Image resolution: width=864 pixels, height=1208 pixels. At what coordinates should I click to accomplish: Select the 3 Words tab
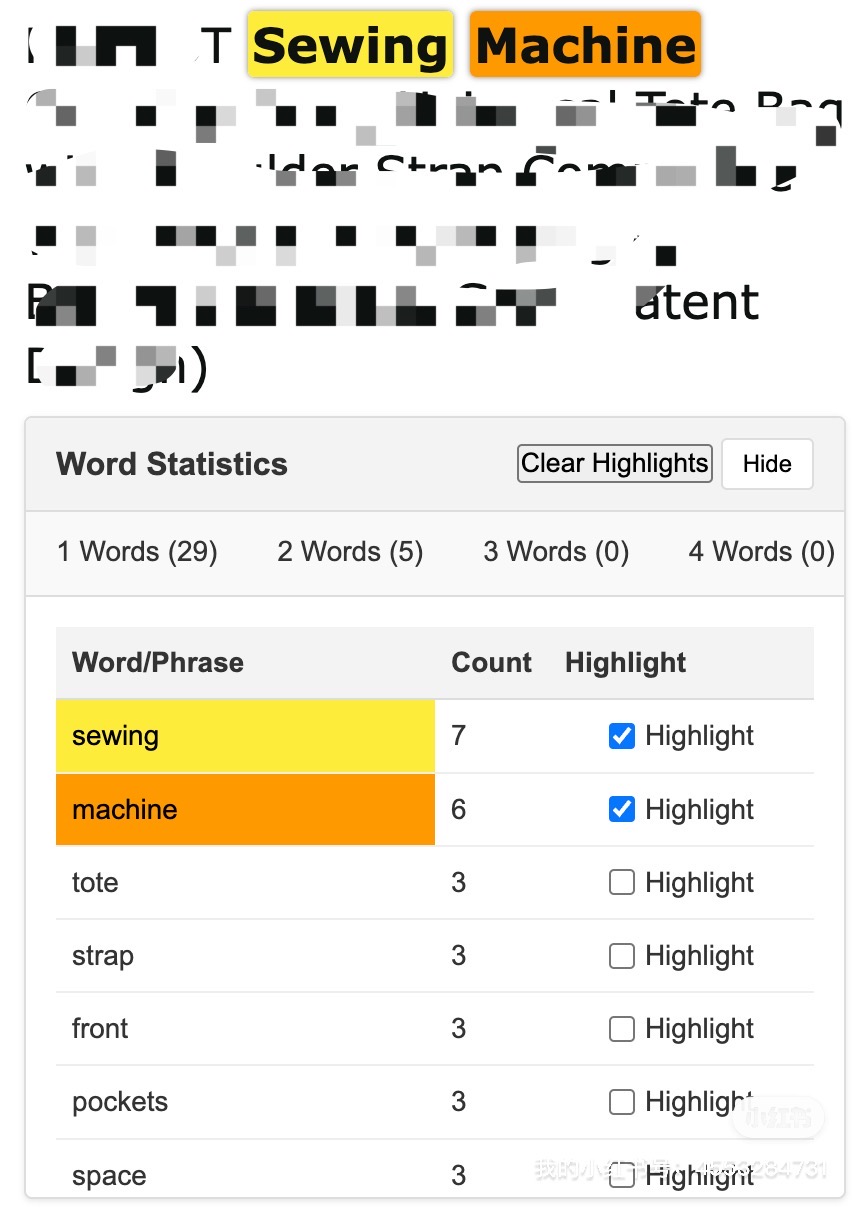556,552
